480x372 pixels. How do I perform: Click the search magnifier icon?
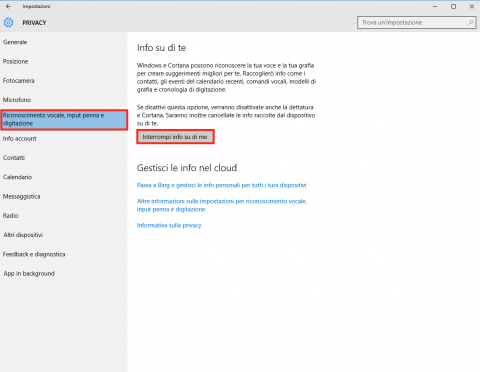[470, 22]
